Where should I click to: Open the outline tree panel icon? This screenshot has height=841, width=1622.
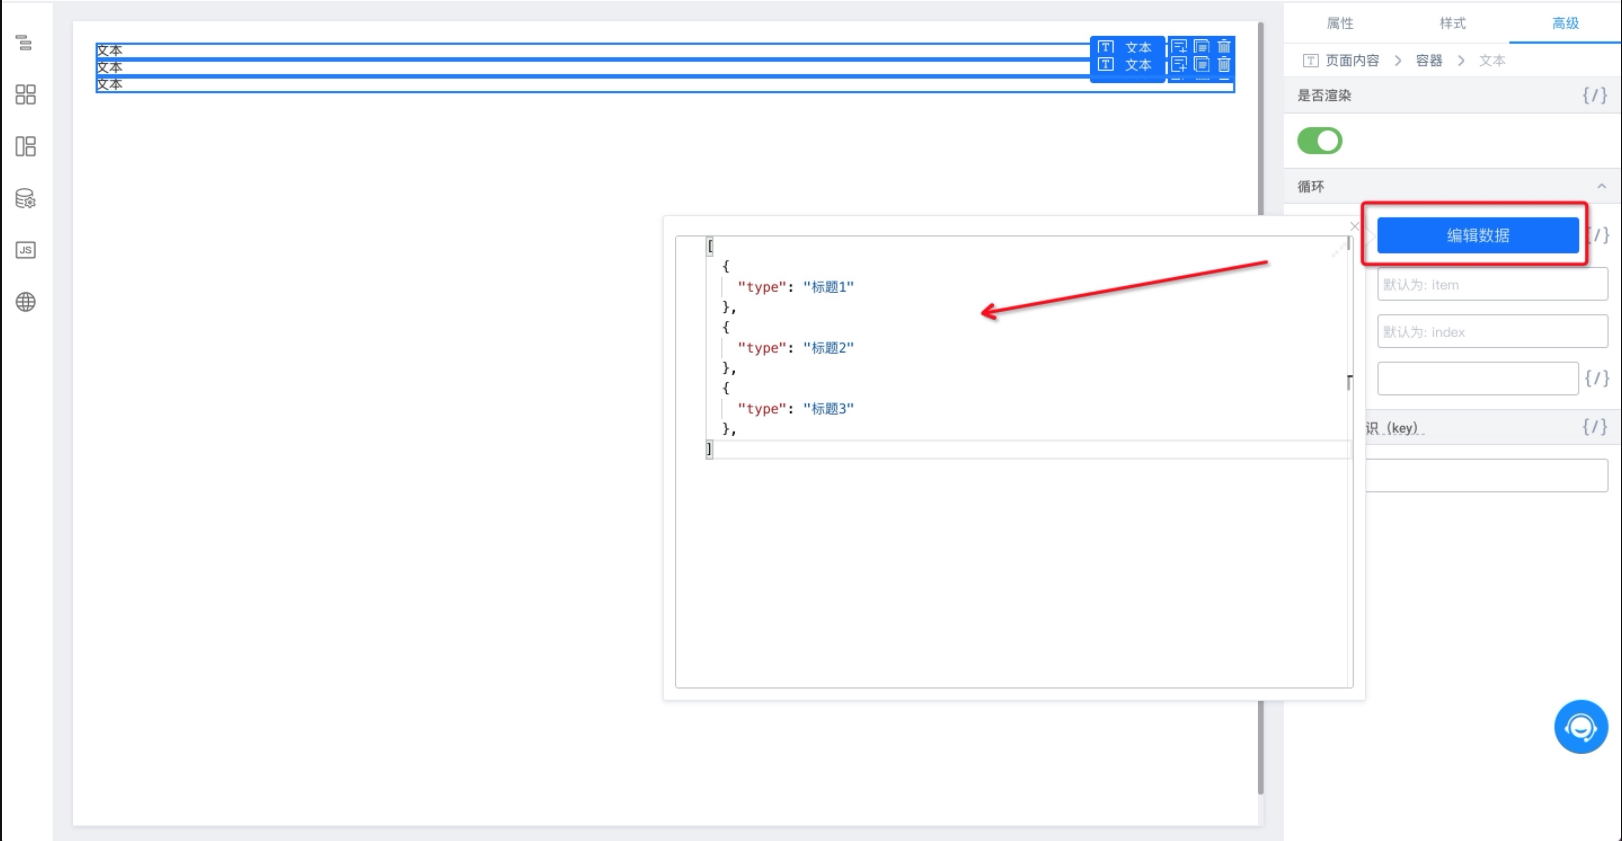(25, 43)
